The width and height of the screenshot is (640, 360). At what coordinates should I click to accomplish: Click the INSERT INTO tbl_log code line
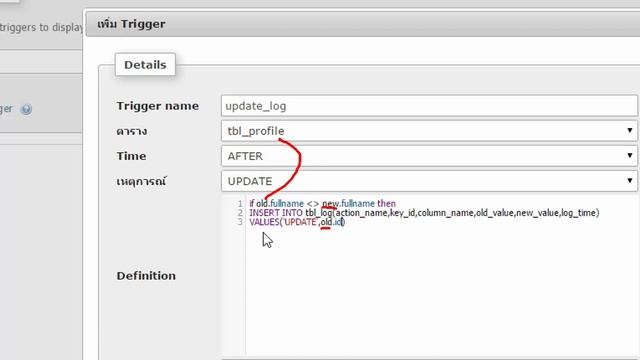click(x=424, y=213)
